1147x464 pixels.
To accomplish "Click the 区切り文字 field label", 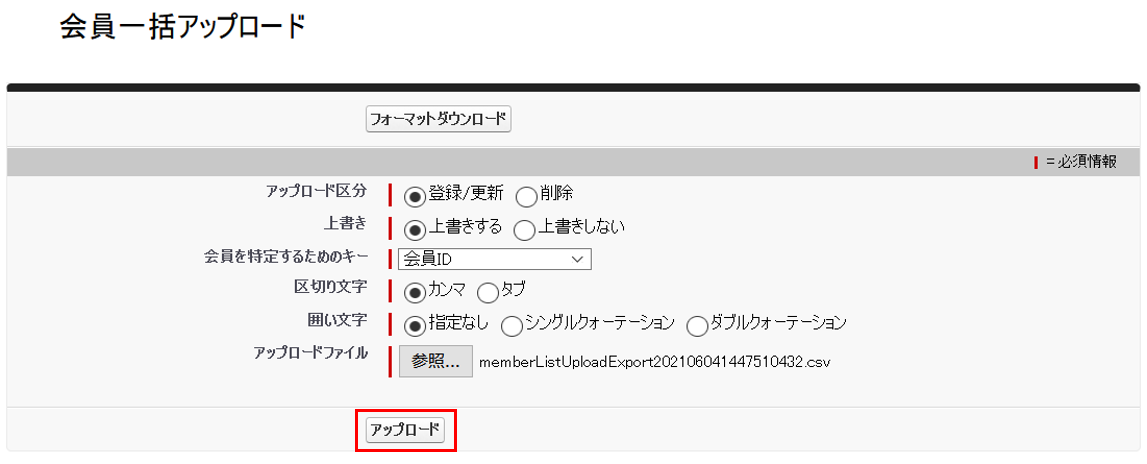I will coord(330,288).
